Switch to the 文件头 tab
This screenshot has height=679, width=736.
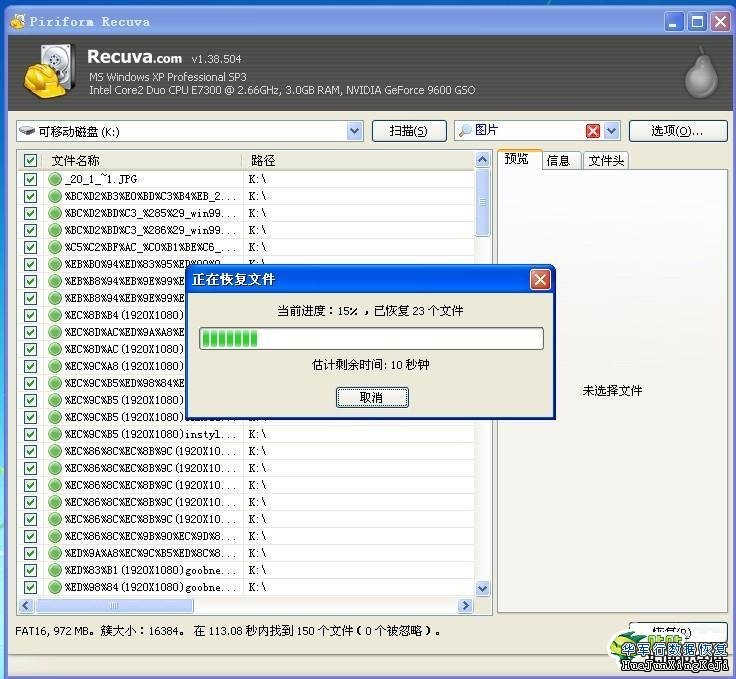pos(606,160)
